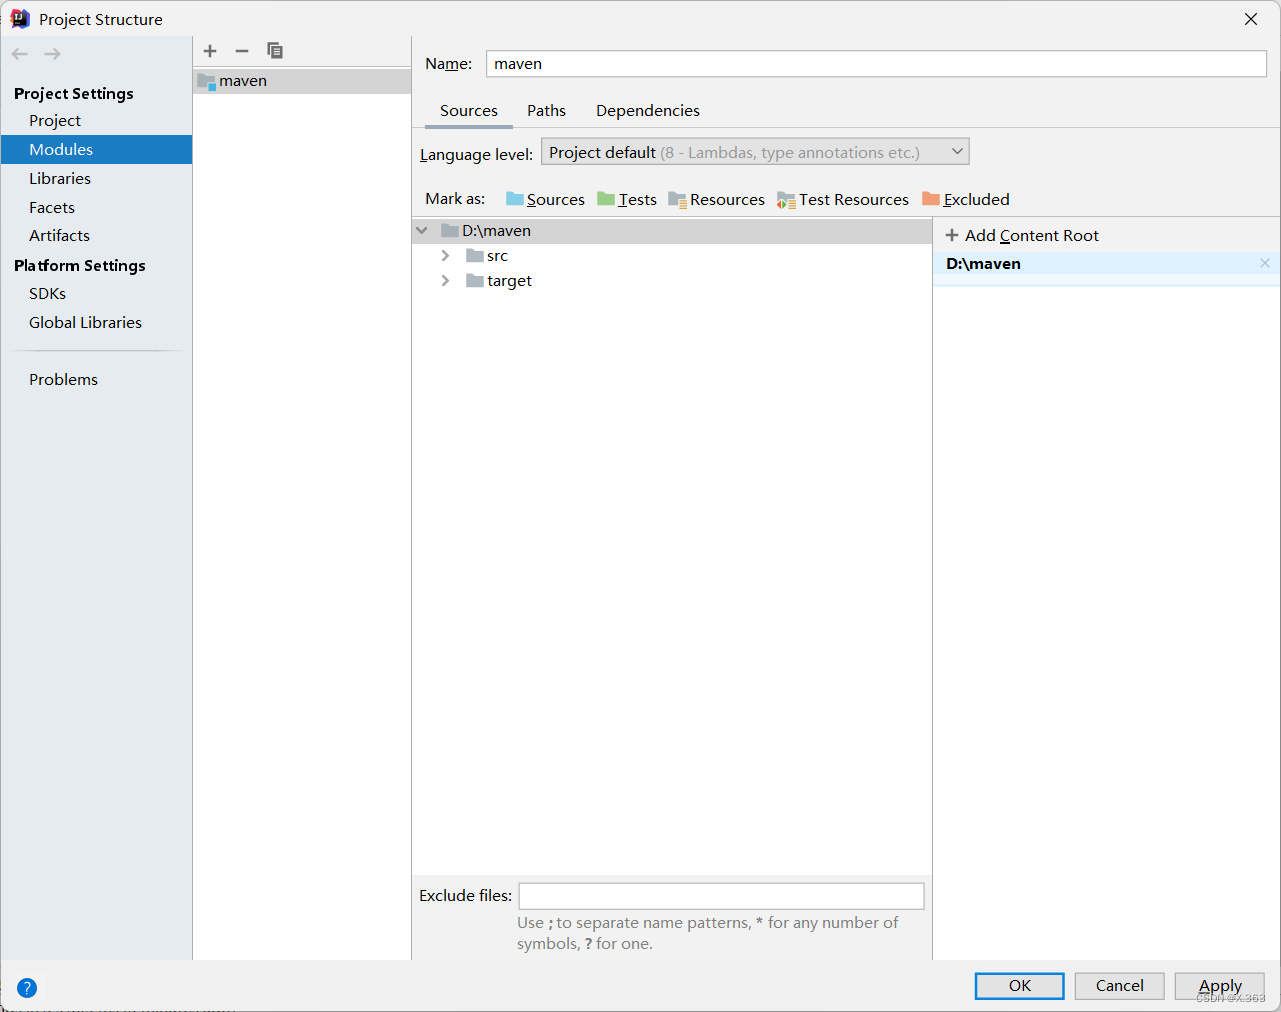Click the Cancel button

pyautogui.click(x=1120, y=986)
